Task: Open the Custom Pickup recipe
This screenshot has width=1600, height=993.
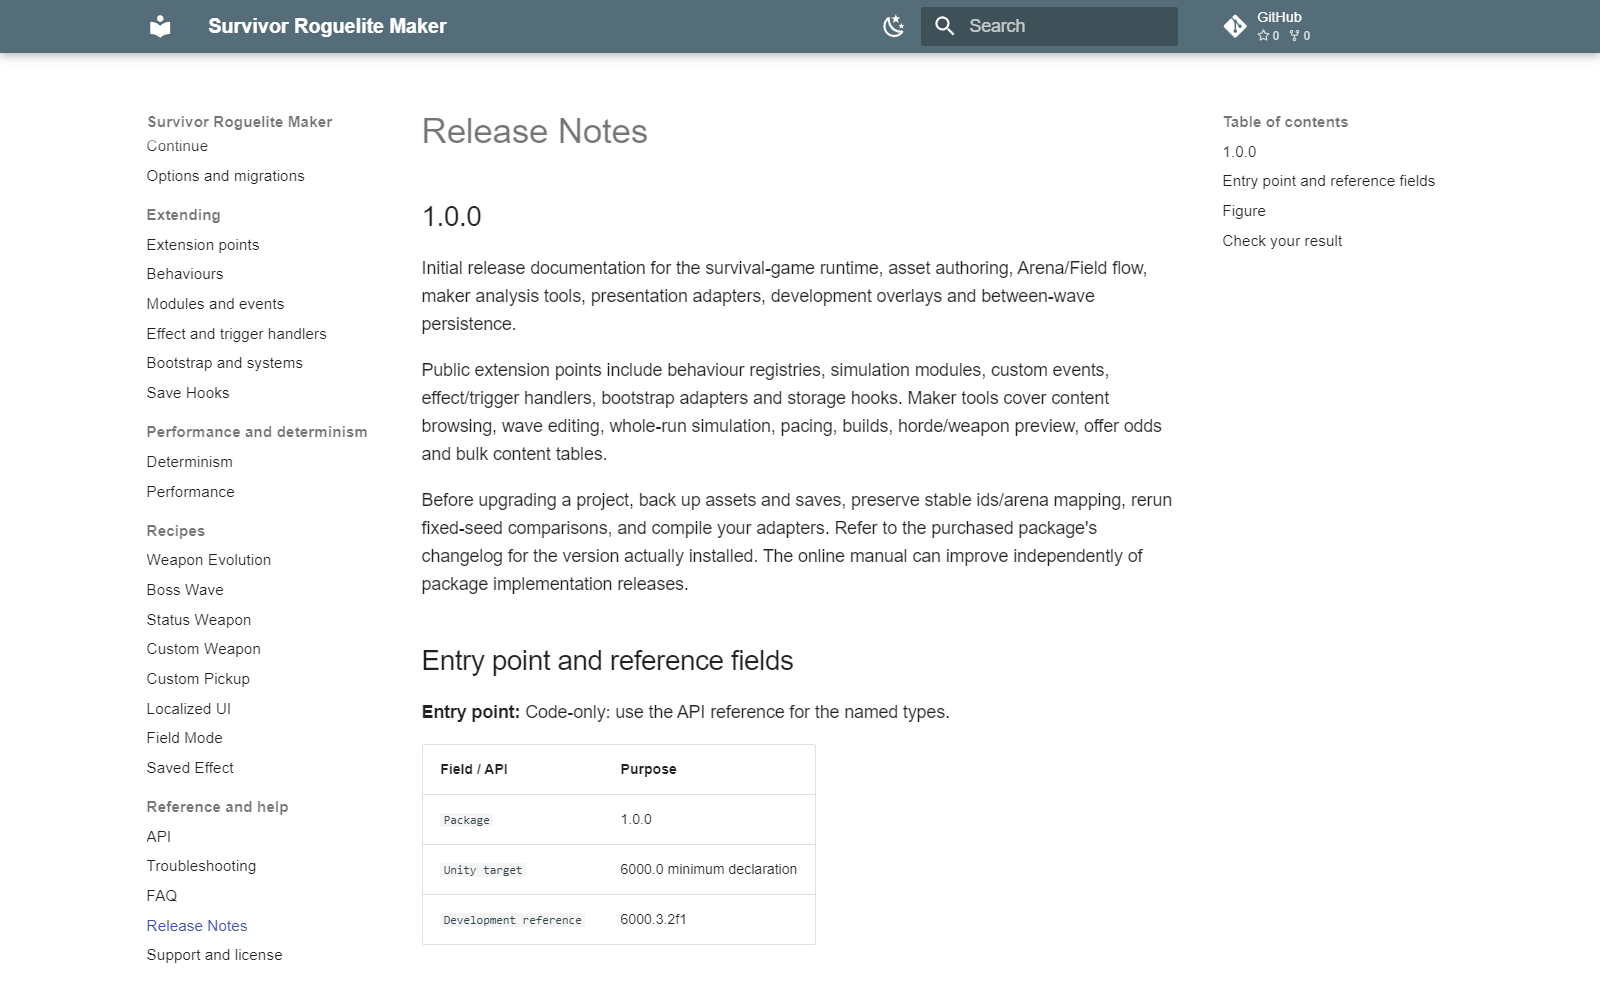Action: tap(198, 679)
